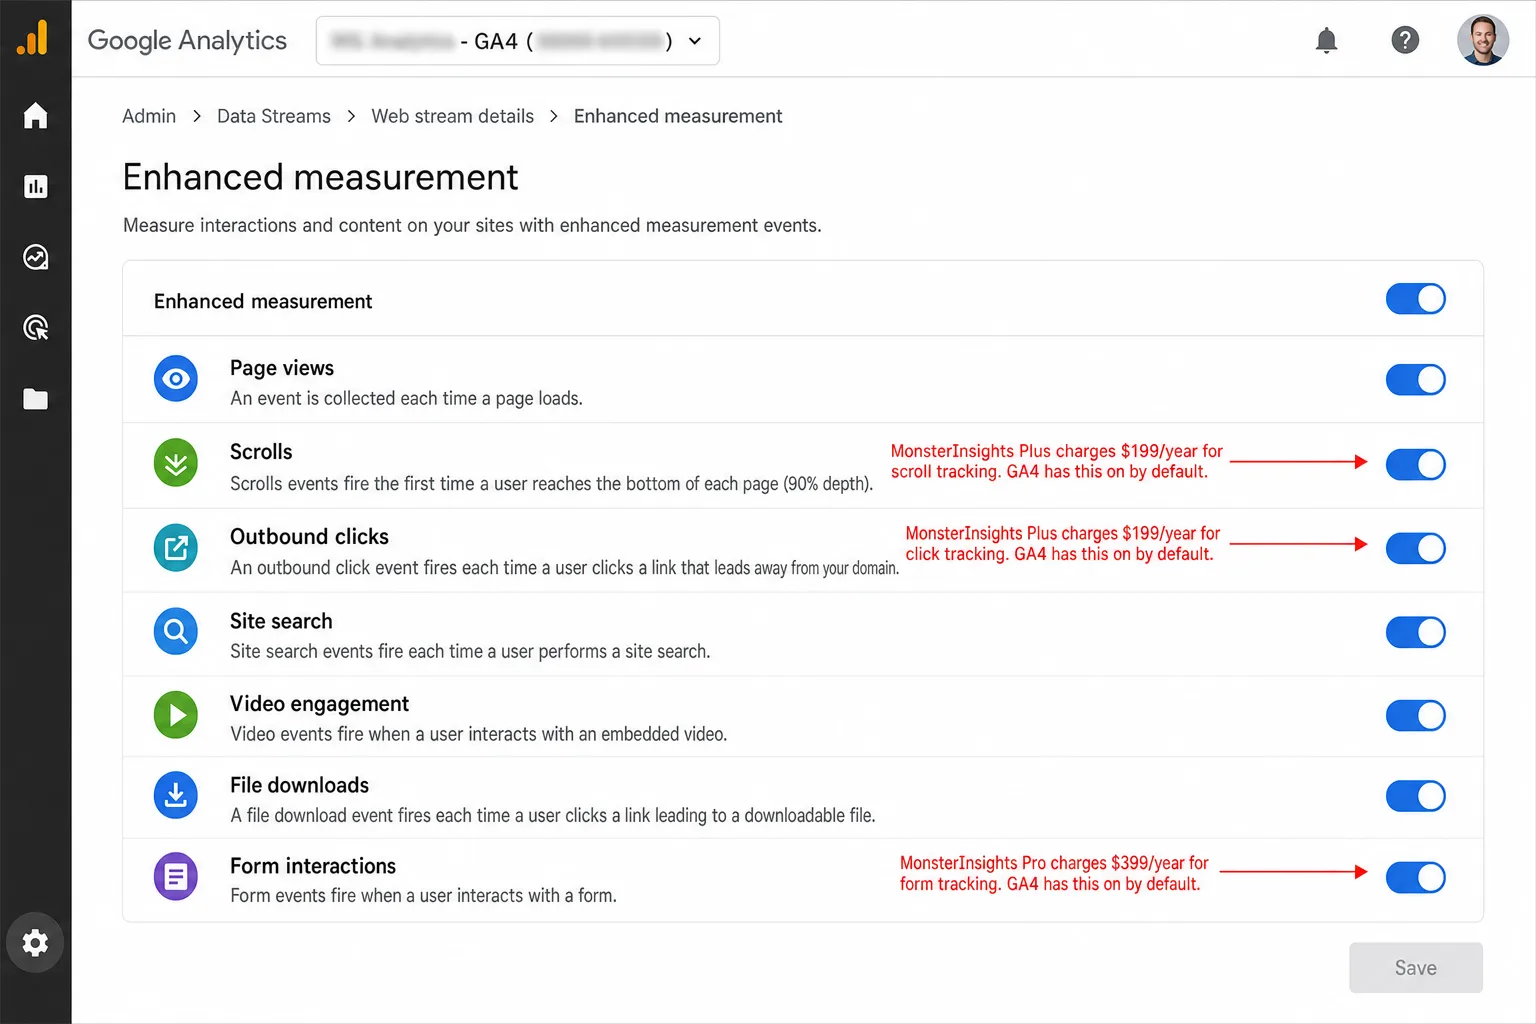Toggle Outbound clicks switch
Image resolution: width=1536 pixels, height=1024 pixels.
pyautogui.click(x=1415, y=548)
